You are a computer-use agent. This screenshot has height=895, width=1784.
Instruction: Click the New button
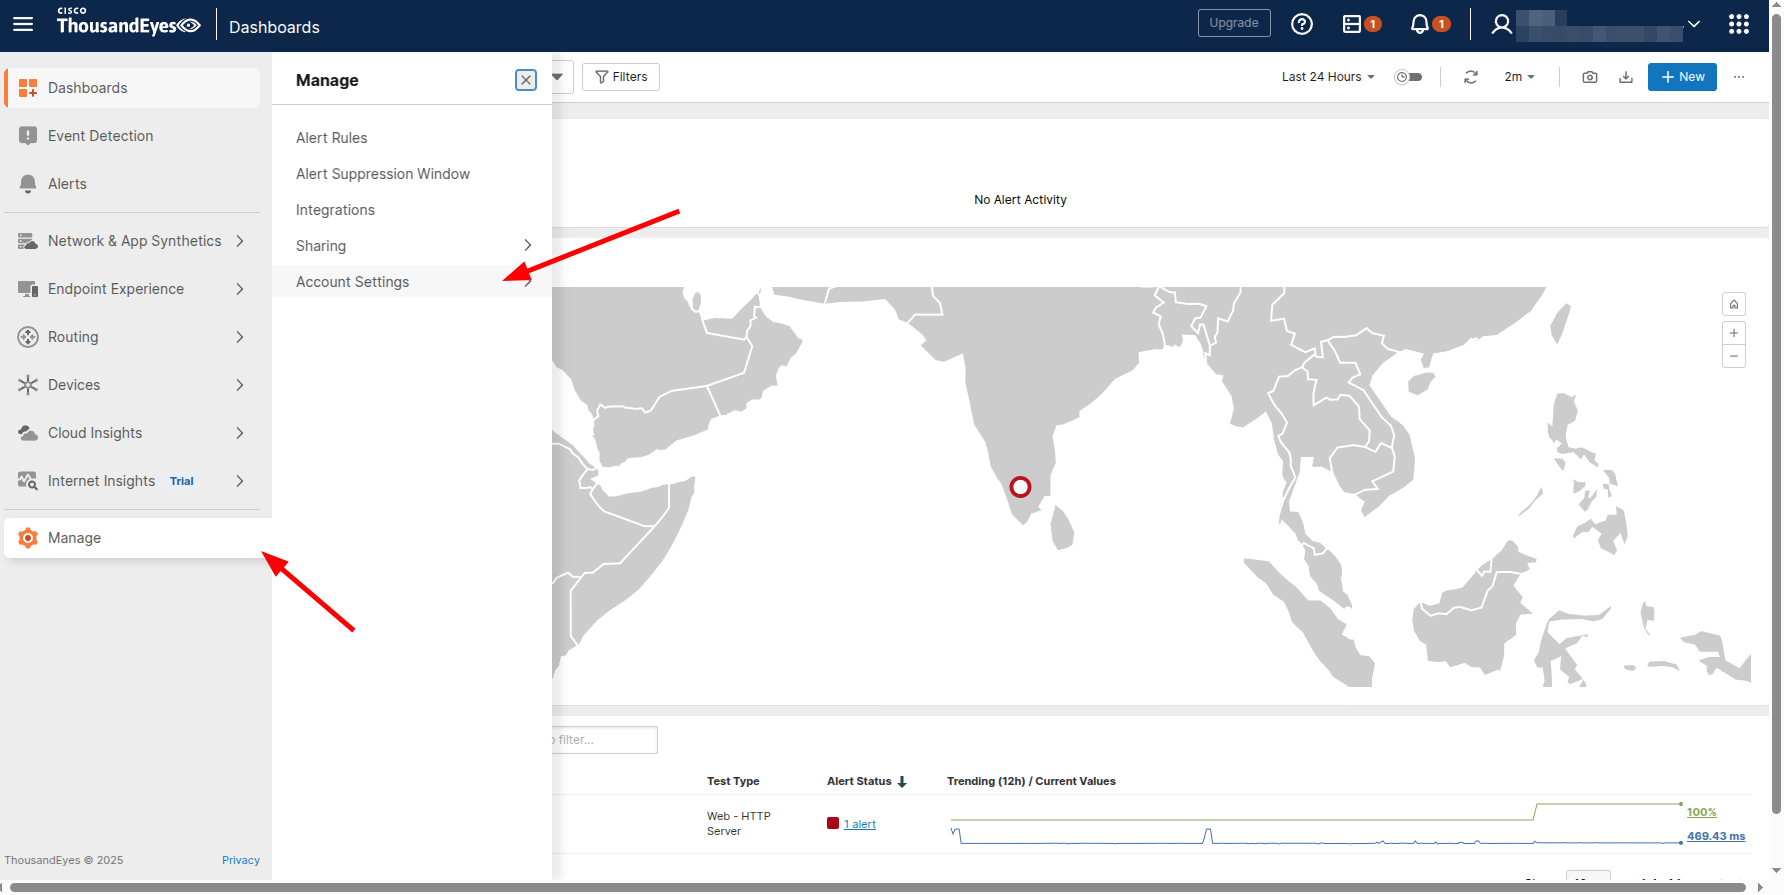tap(1682, 77)
